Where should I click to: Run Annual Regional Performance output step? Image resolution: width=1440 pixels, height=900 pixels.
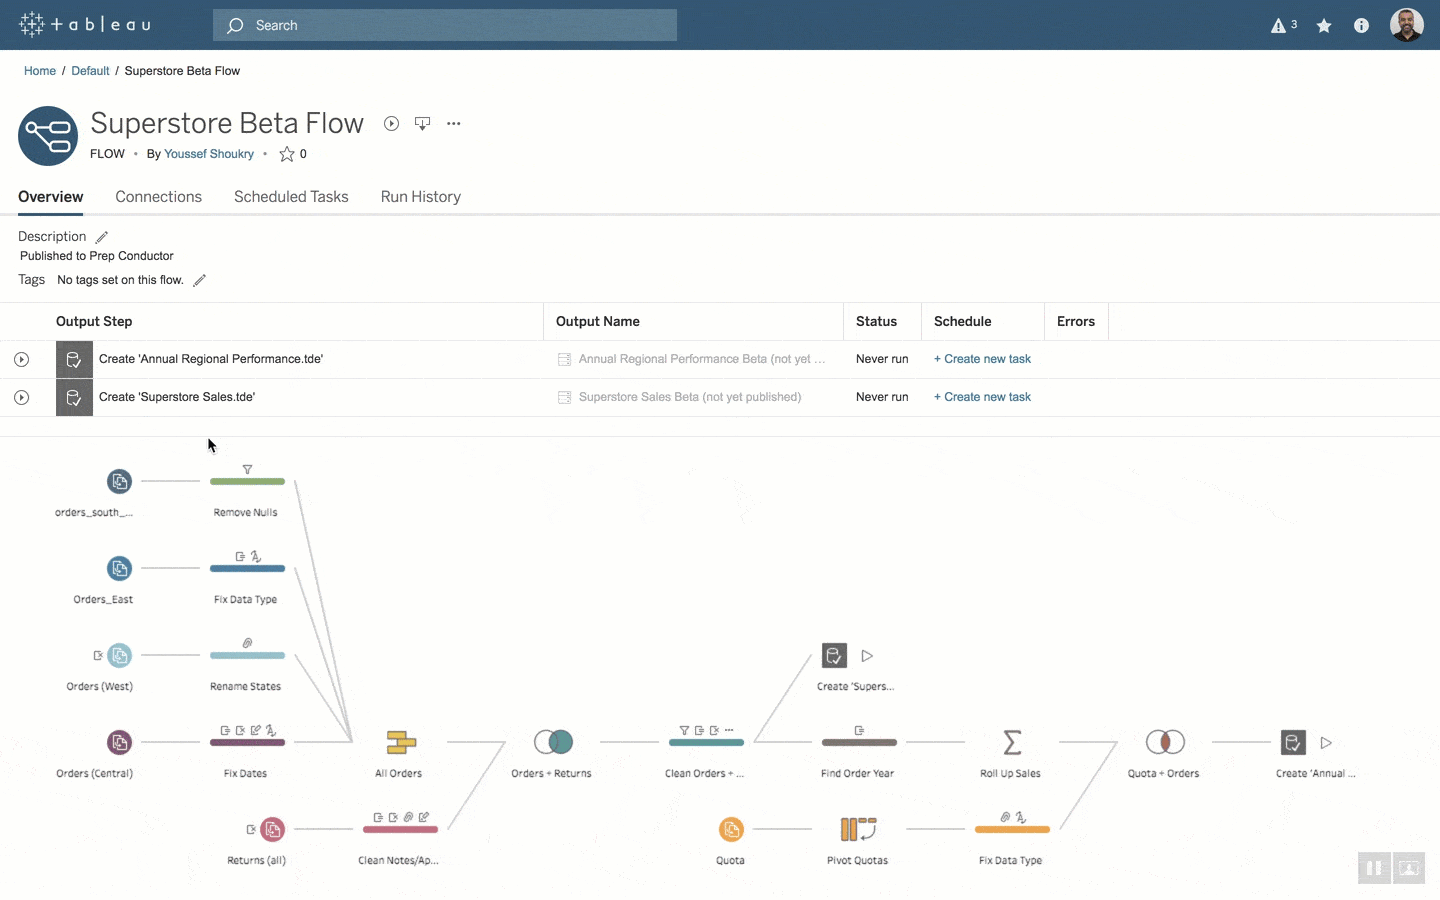click(x=21, y=359)
